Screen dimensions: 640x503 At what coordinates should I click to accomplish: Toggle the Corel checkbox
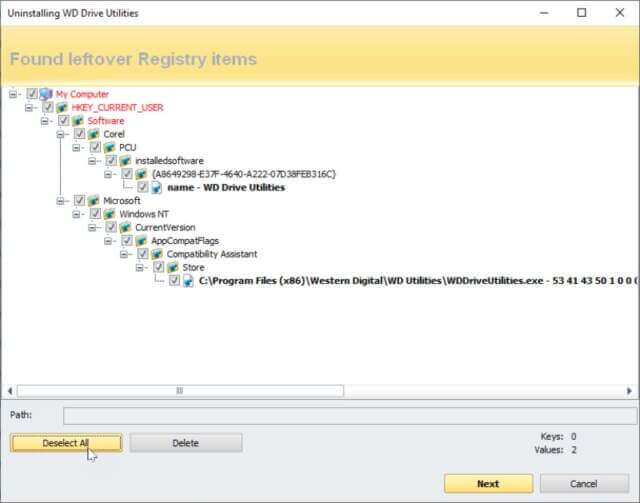click(x=79, y=134)
